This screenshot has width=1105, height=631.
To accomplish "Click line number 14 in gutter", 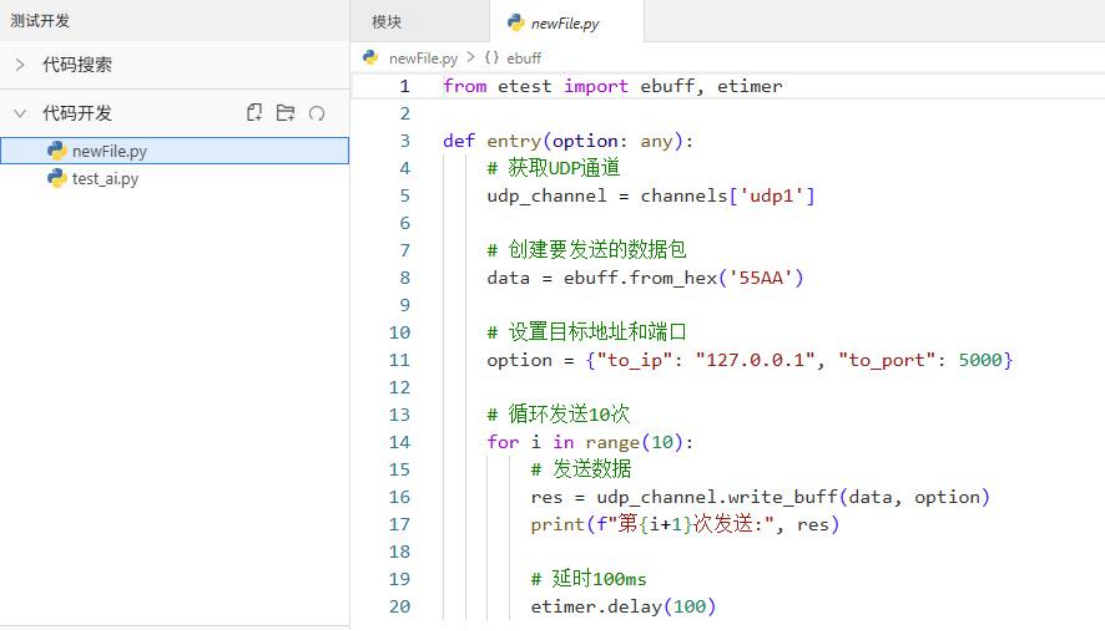I will [x=399, y=442].
